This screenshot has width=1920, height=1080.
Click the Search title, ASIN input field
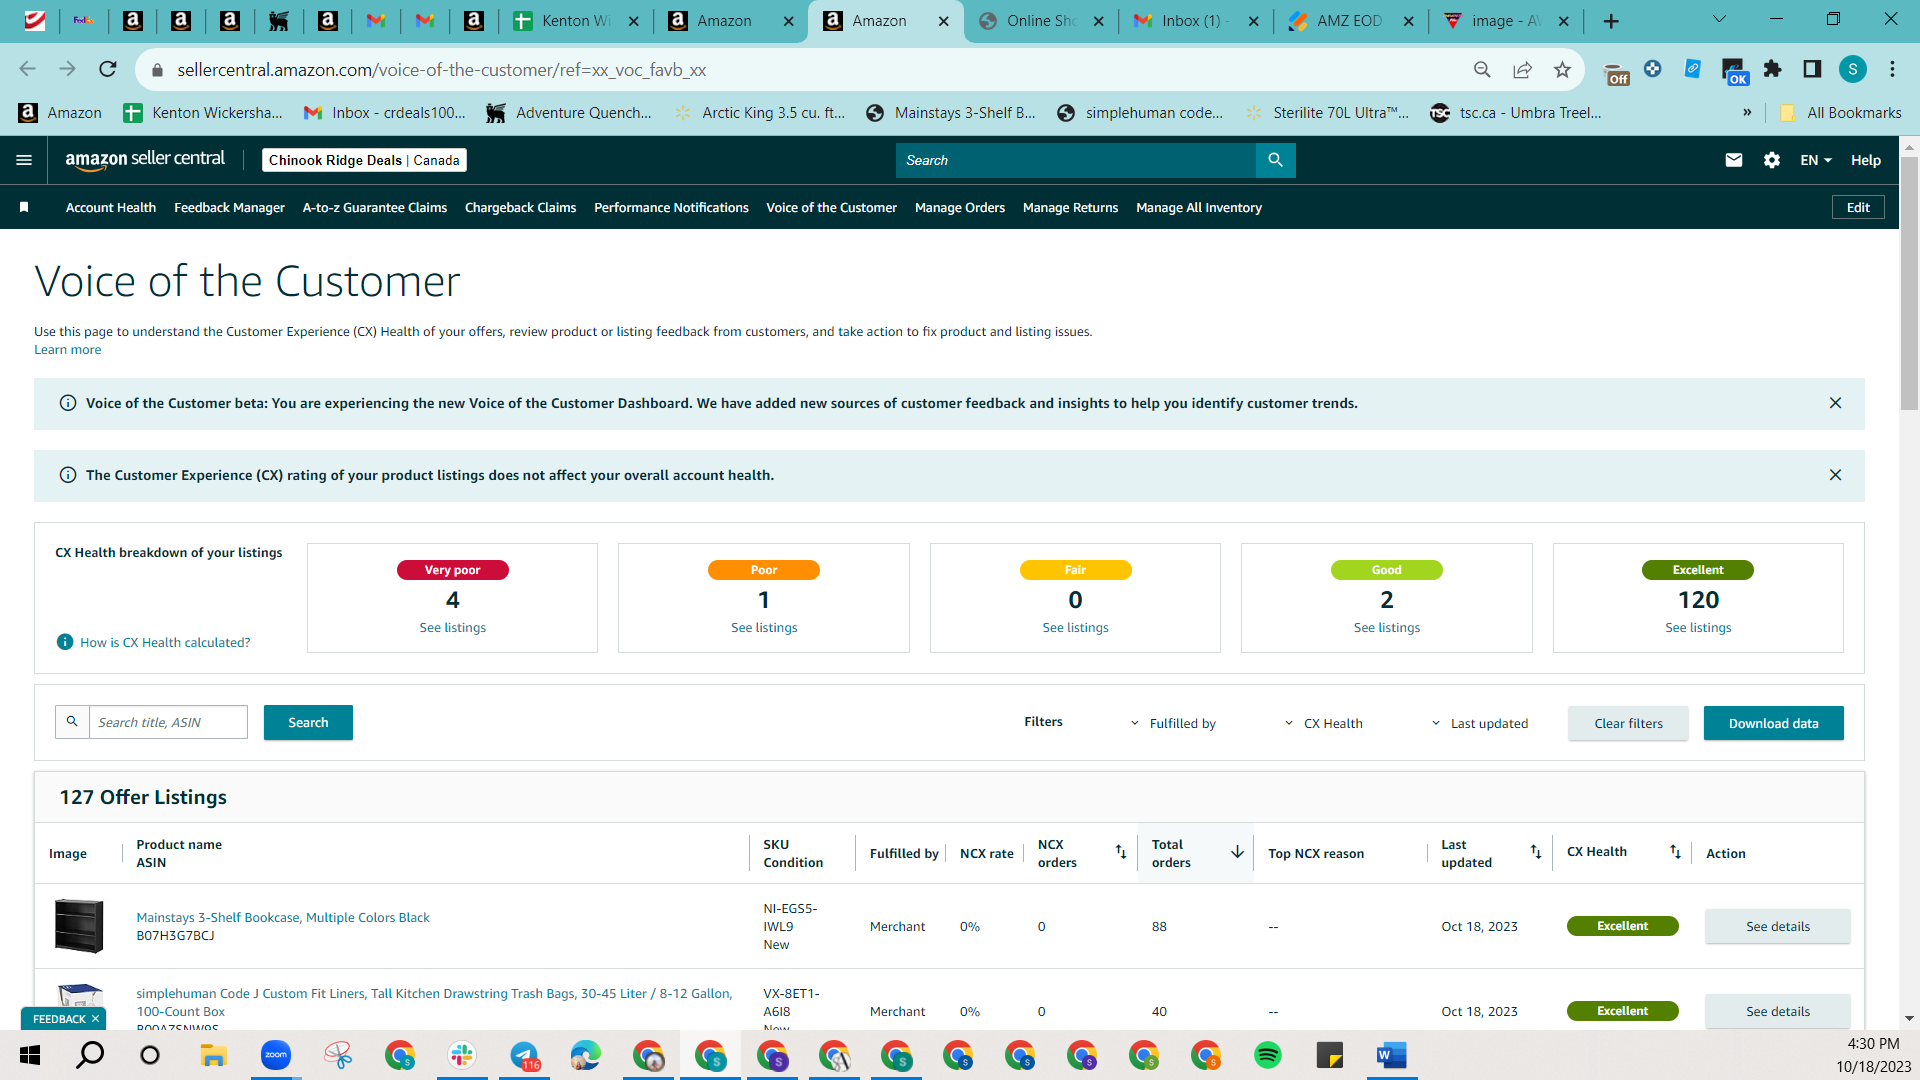[x=168, y=722]
